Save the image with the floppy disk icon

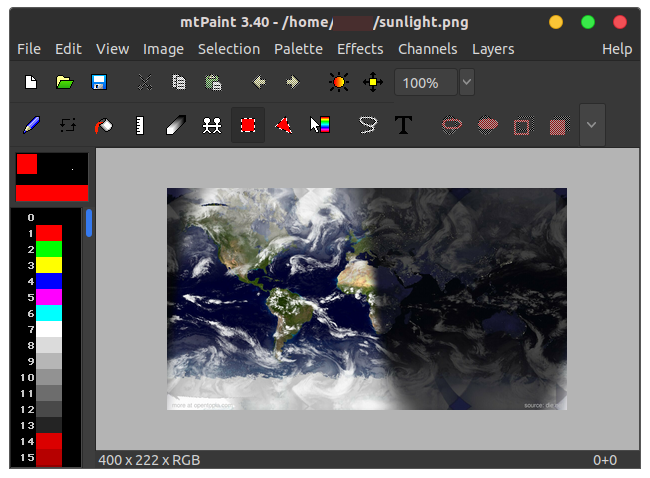(x=99, y=82)
